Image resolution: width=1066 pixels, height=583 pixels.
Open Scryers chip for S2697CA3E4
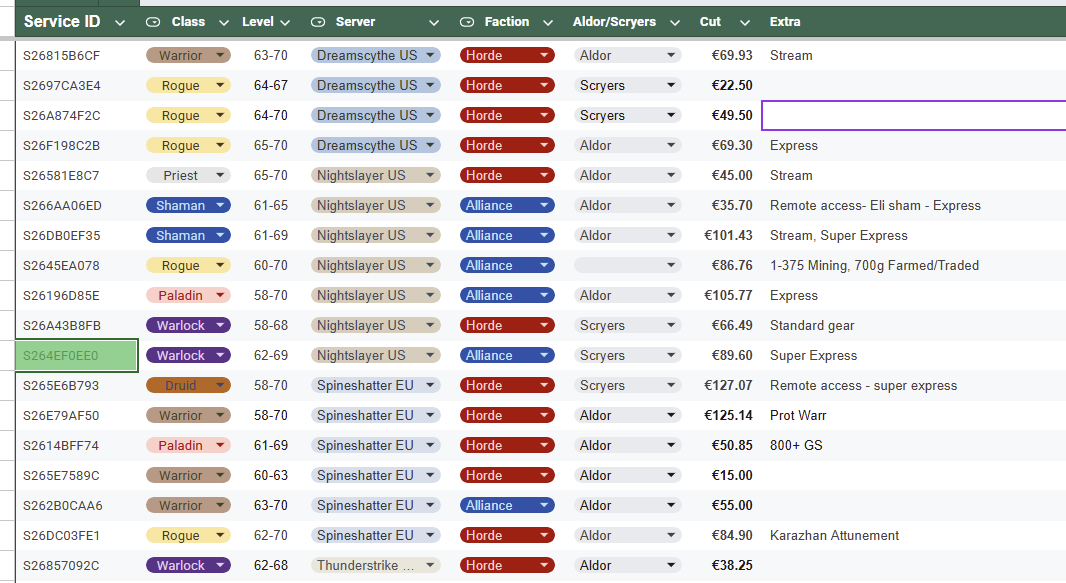click(627, 85)
